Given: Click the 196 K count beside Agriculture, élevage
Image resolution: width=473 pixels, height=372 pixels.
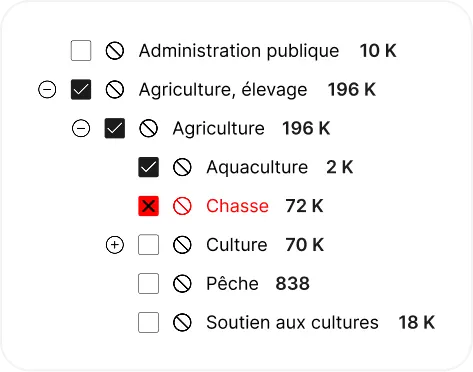Looking at the screenshot, I should pyautogui.click(x=352, y=90).
